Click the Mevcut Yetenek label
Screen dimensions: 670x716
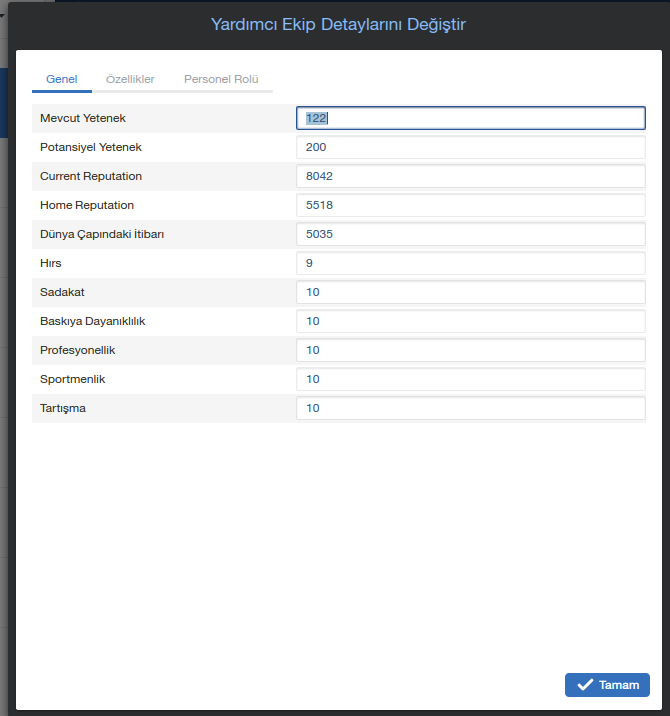coord(83,118)
